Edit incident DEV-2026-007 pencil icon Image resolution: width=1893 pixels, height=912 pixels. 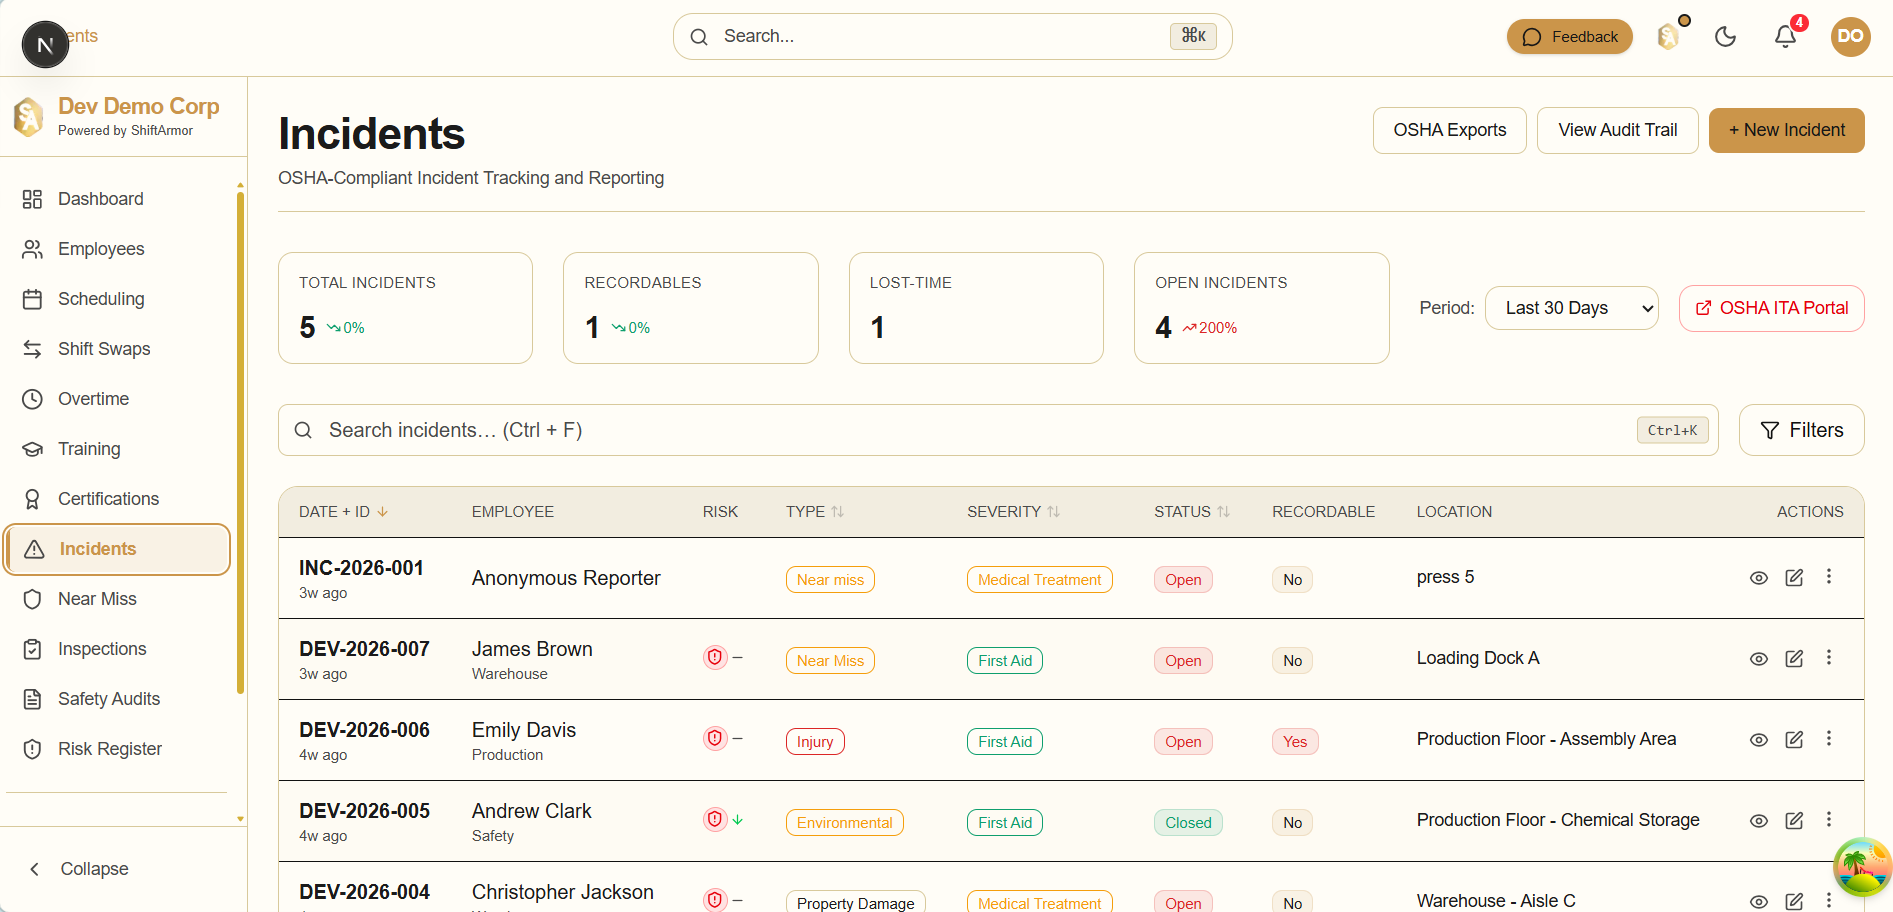[1794, 658]
